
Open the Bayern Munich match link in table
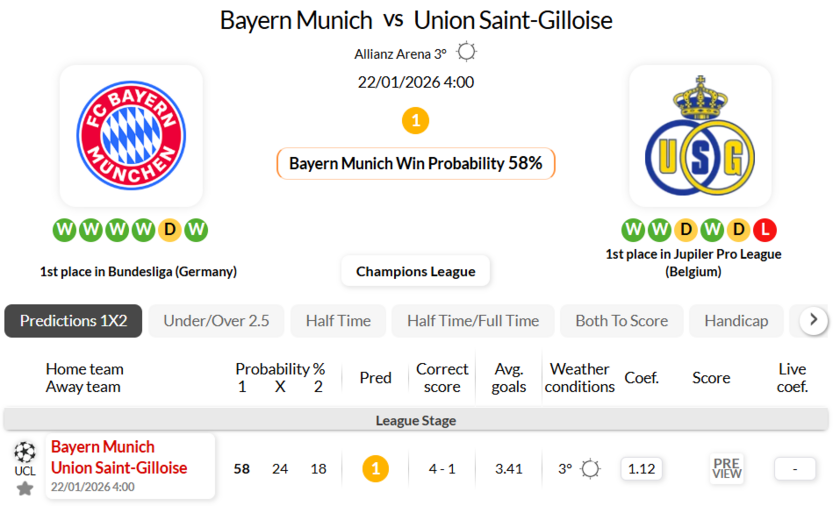click(x=103, y=446)
